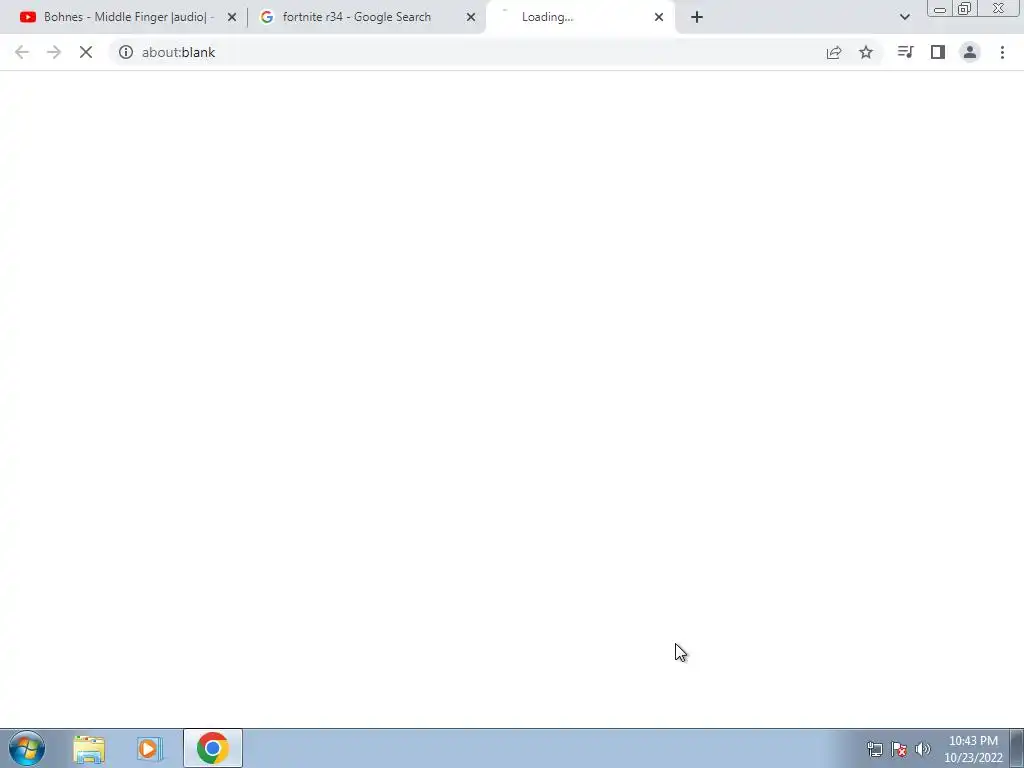Share this page icon
The height and width of the screenshot is (768, 1024).
coord(834,52)
